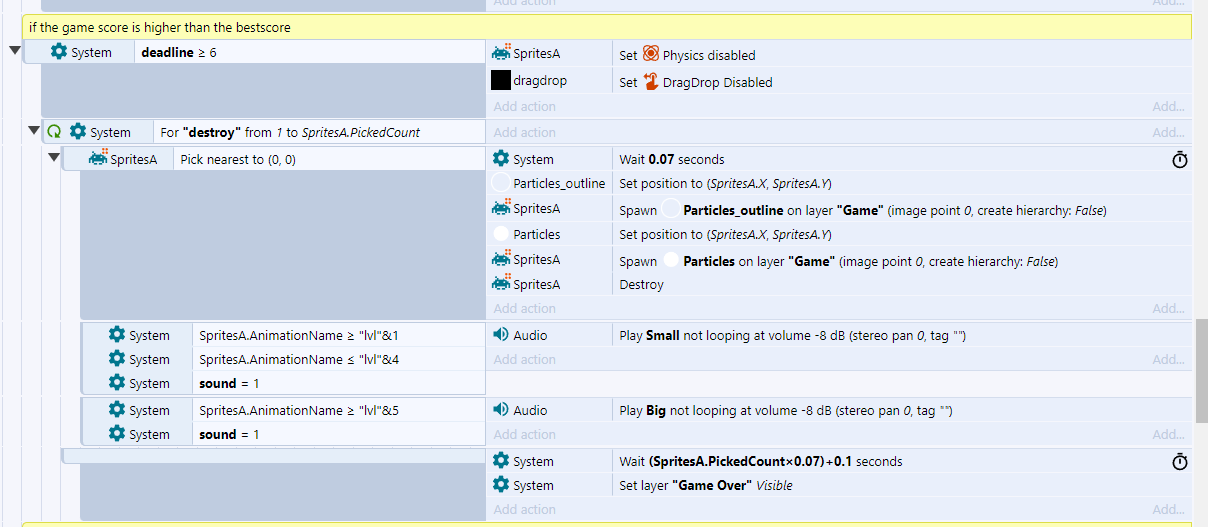Collapse the For "destroy" loop sub-event
This screenshot has width=1208, height=527.
(35, 131)
